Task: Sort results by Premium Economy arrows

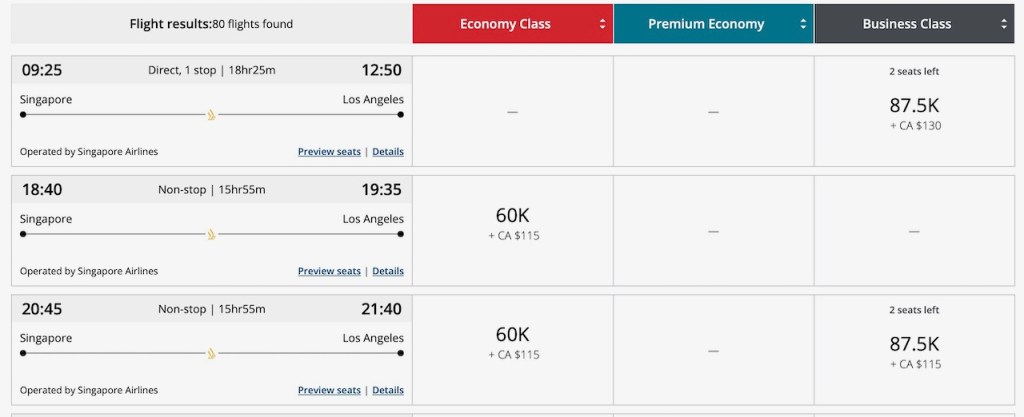Action: (803, 24)
